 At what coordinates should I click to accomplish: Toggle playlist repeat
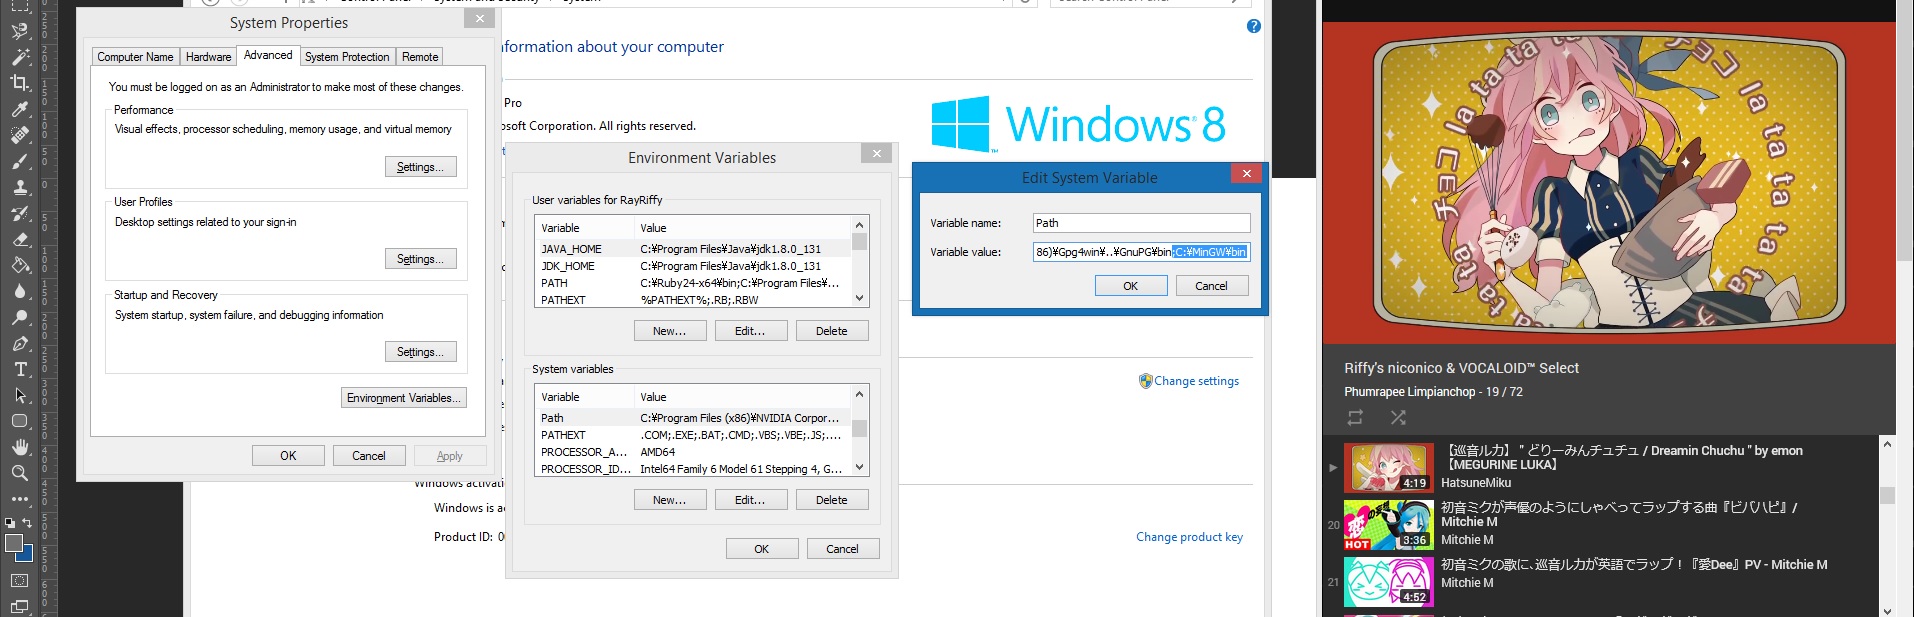pos(1355,417)
